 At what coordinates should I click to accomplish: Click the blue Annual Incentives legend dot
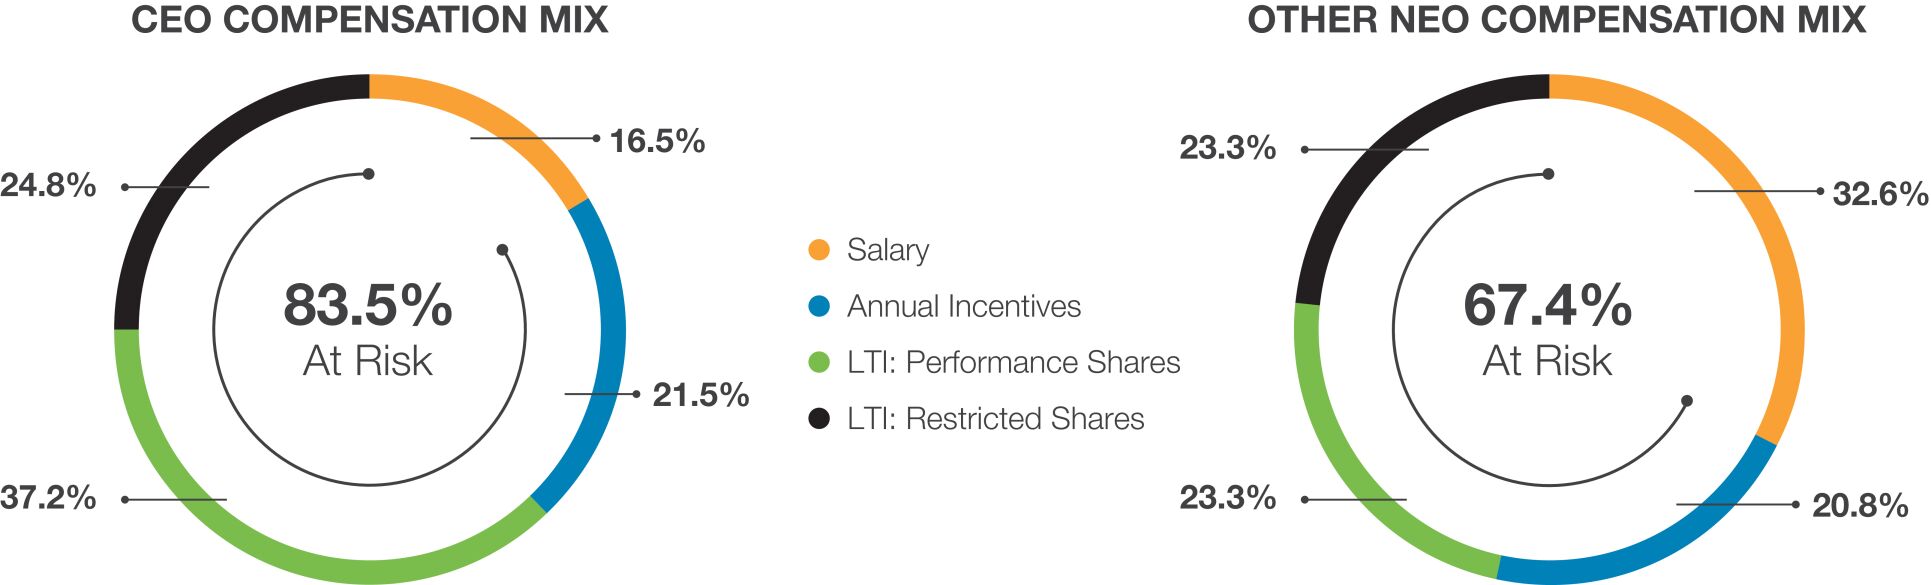819,306
